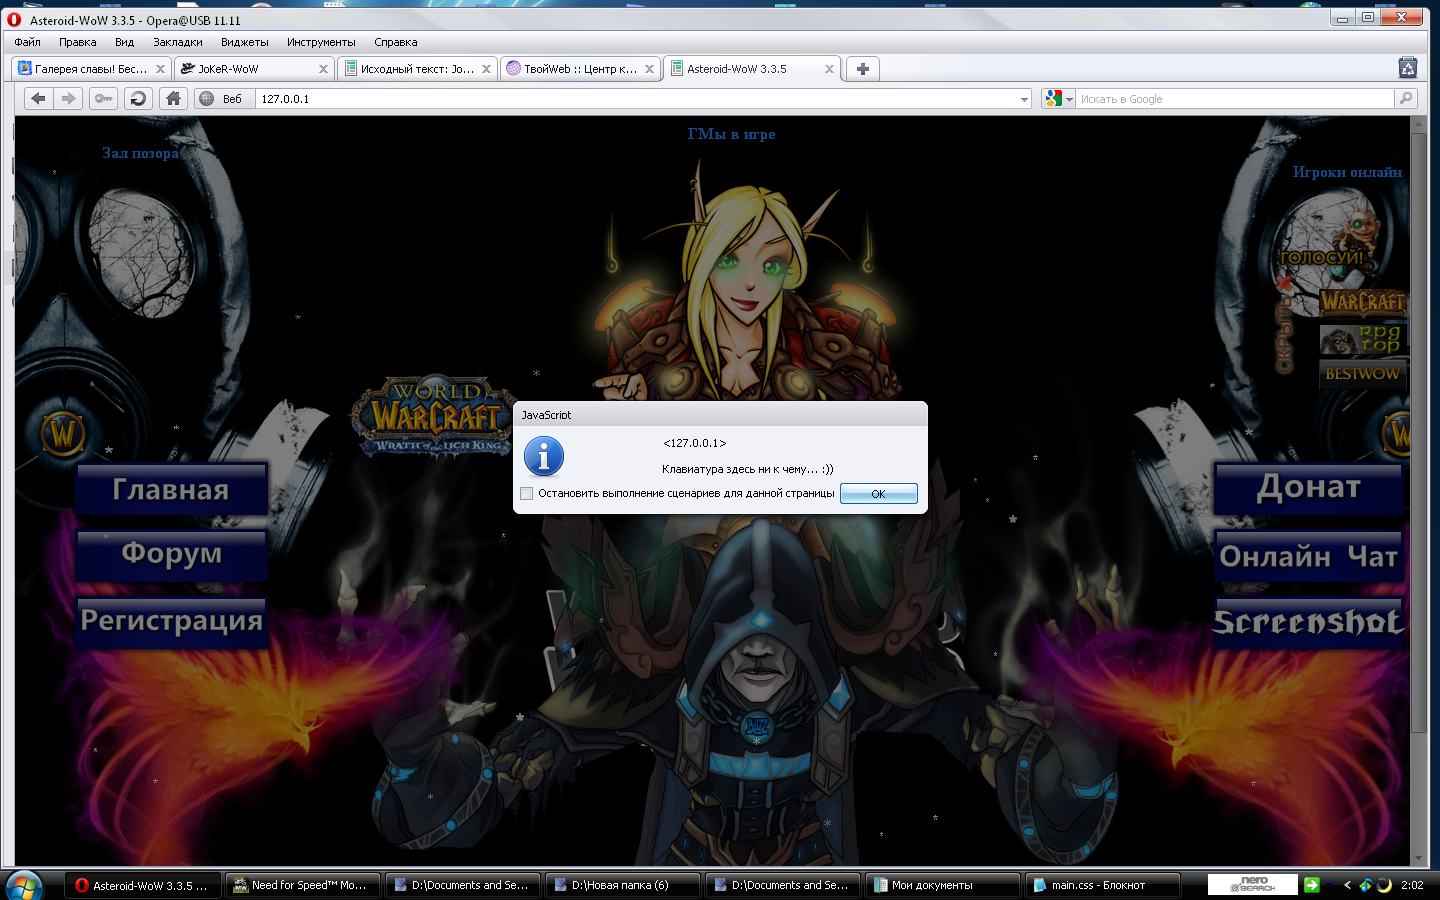Image resolution: width=1440 pixels, height=900 pixels.
Task: Click the Nero Search box in taskbar
Action: click(1252, 885)
